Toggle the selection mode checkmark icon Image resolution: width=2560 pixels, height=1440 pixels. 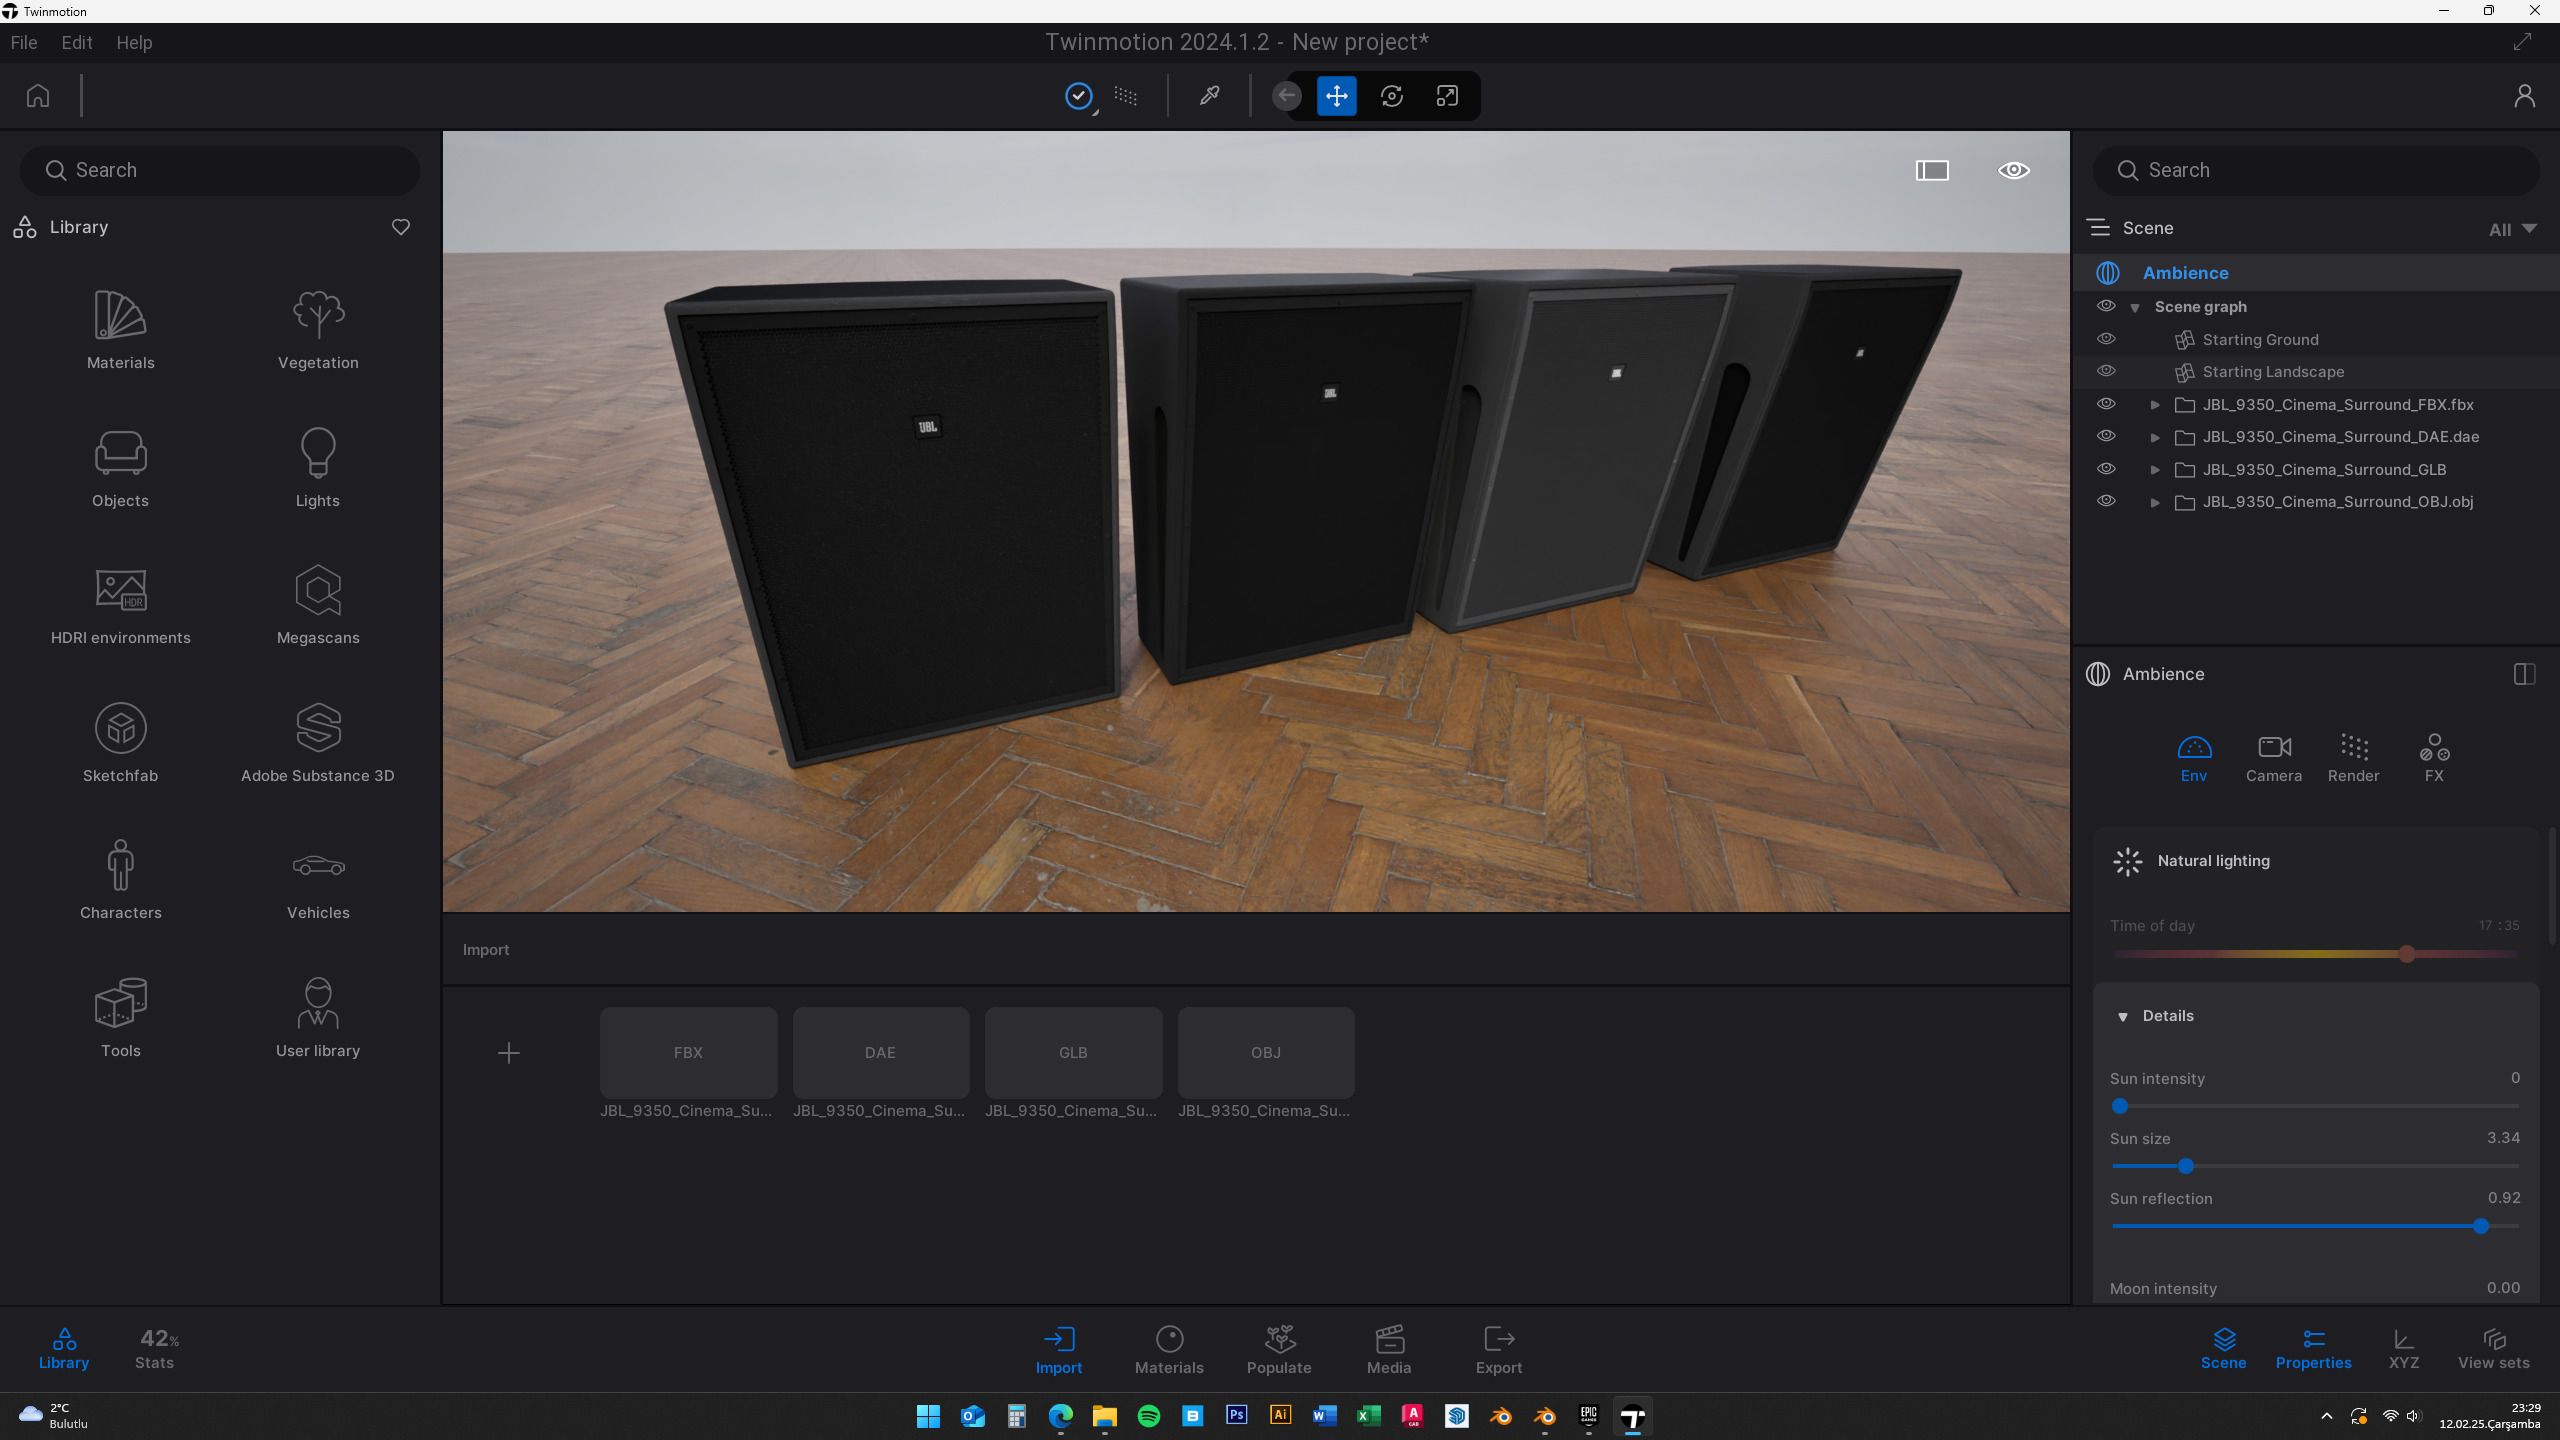(x=1079, y=96)
